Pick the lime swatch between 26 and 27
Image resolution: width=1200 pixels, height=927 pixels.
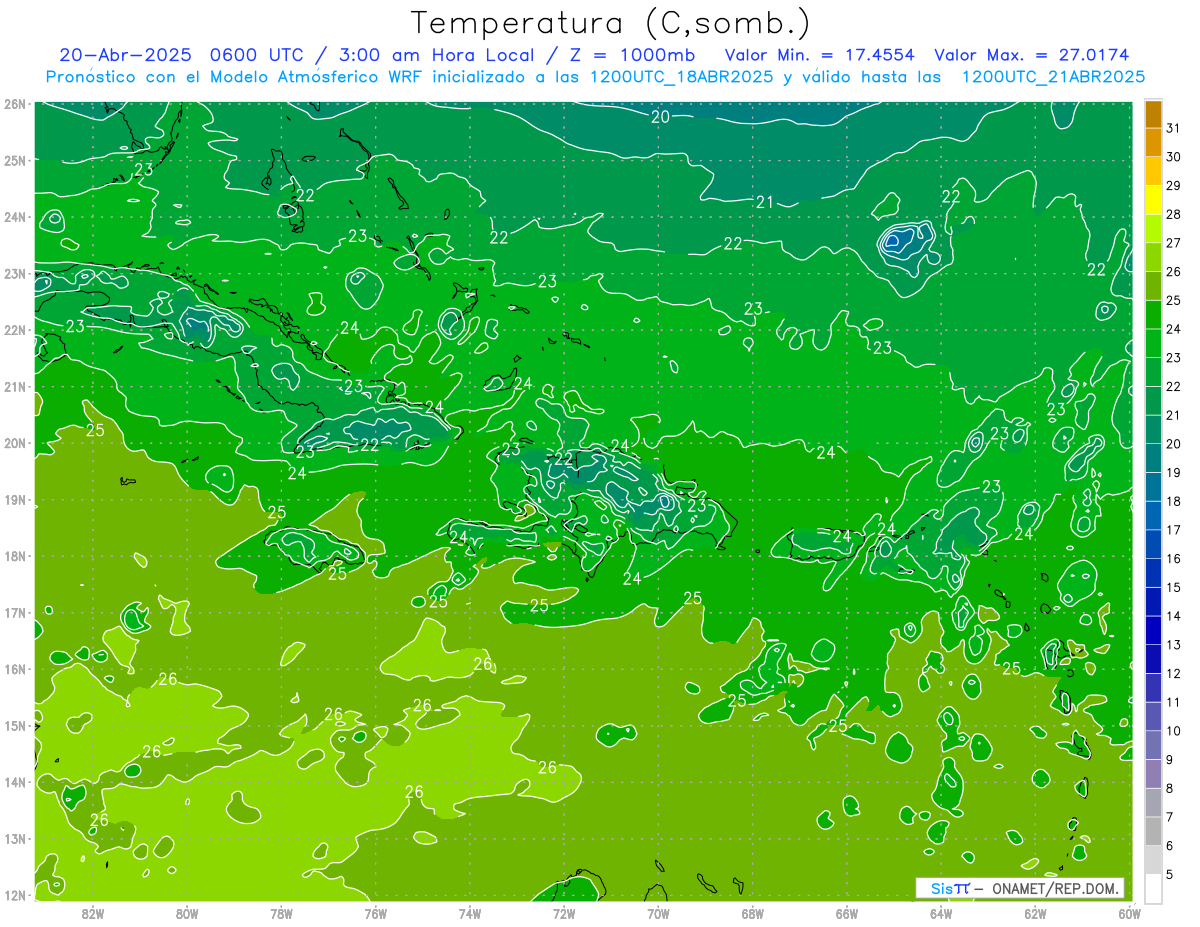[x=1153, y=257]
